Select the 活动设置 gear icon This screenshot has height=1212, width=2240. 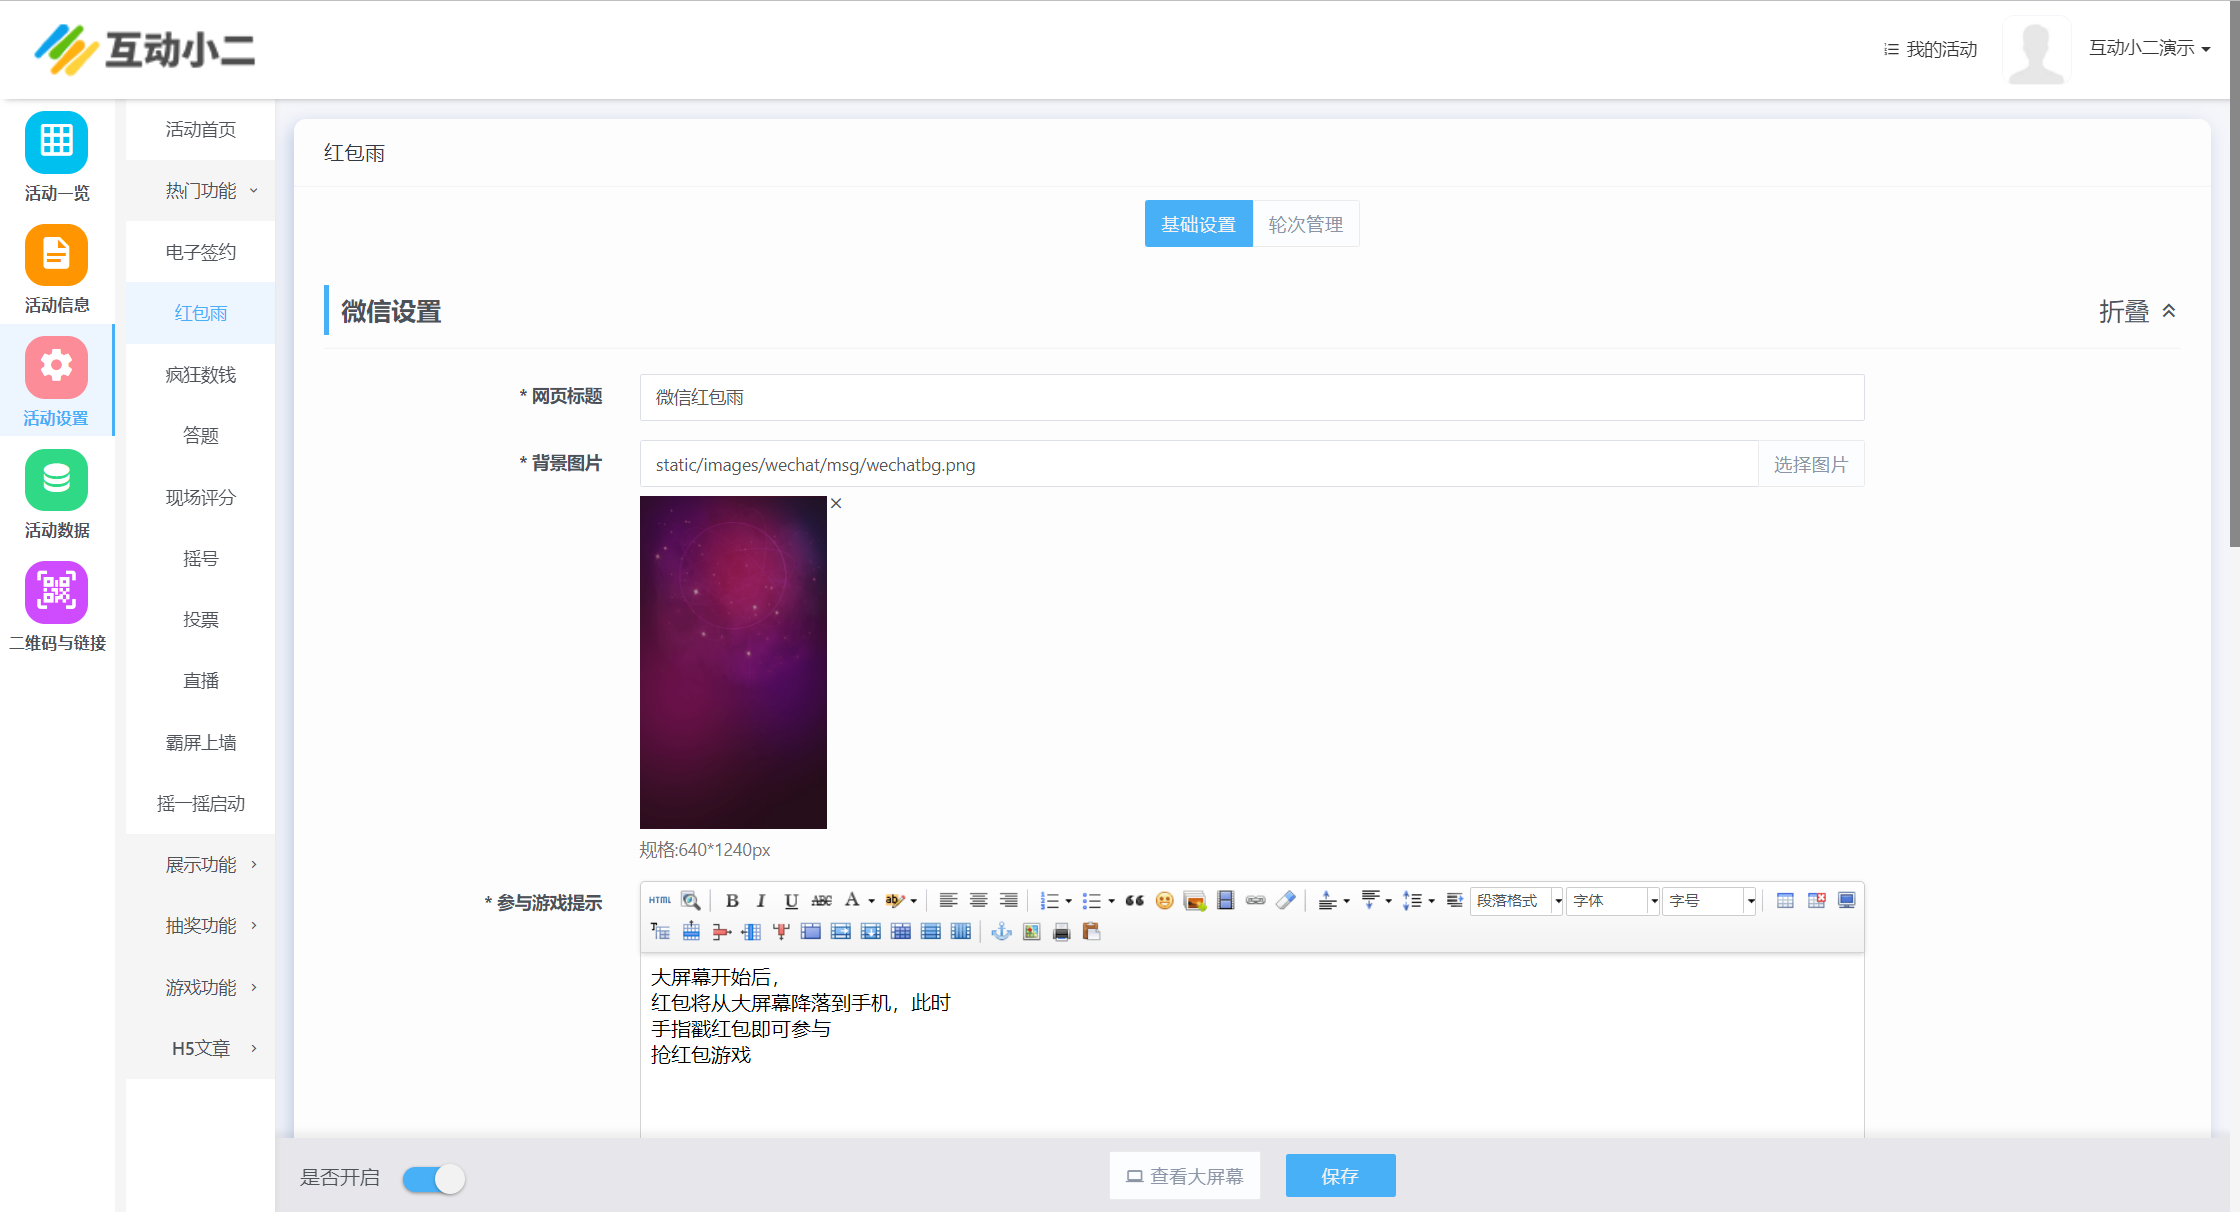click(x=57, y=367)
